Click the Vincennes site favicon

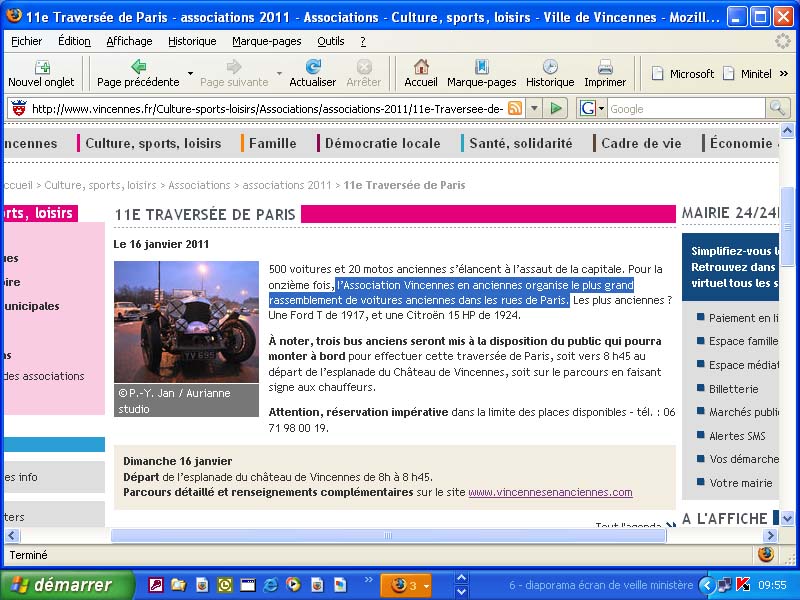pos(19,108)
